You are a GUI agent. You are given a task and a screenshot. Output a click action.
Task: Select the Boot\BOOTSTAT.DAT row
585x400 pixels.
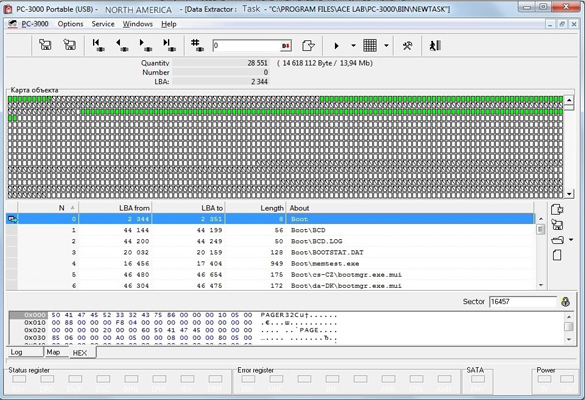276,252
